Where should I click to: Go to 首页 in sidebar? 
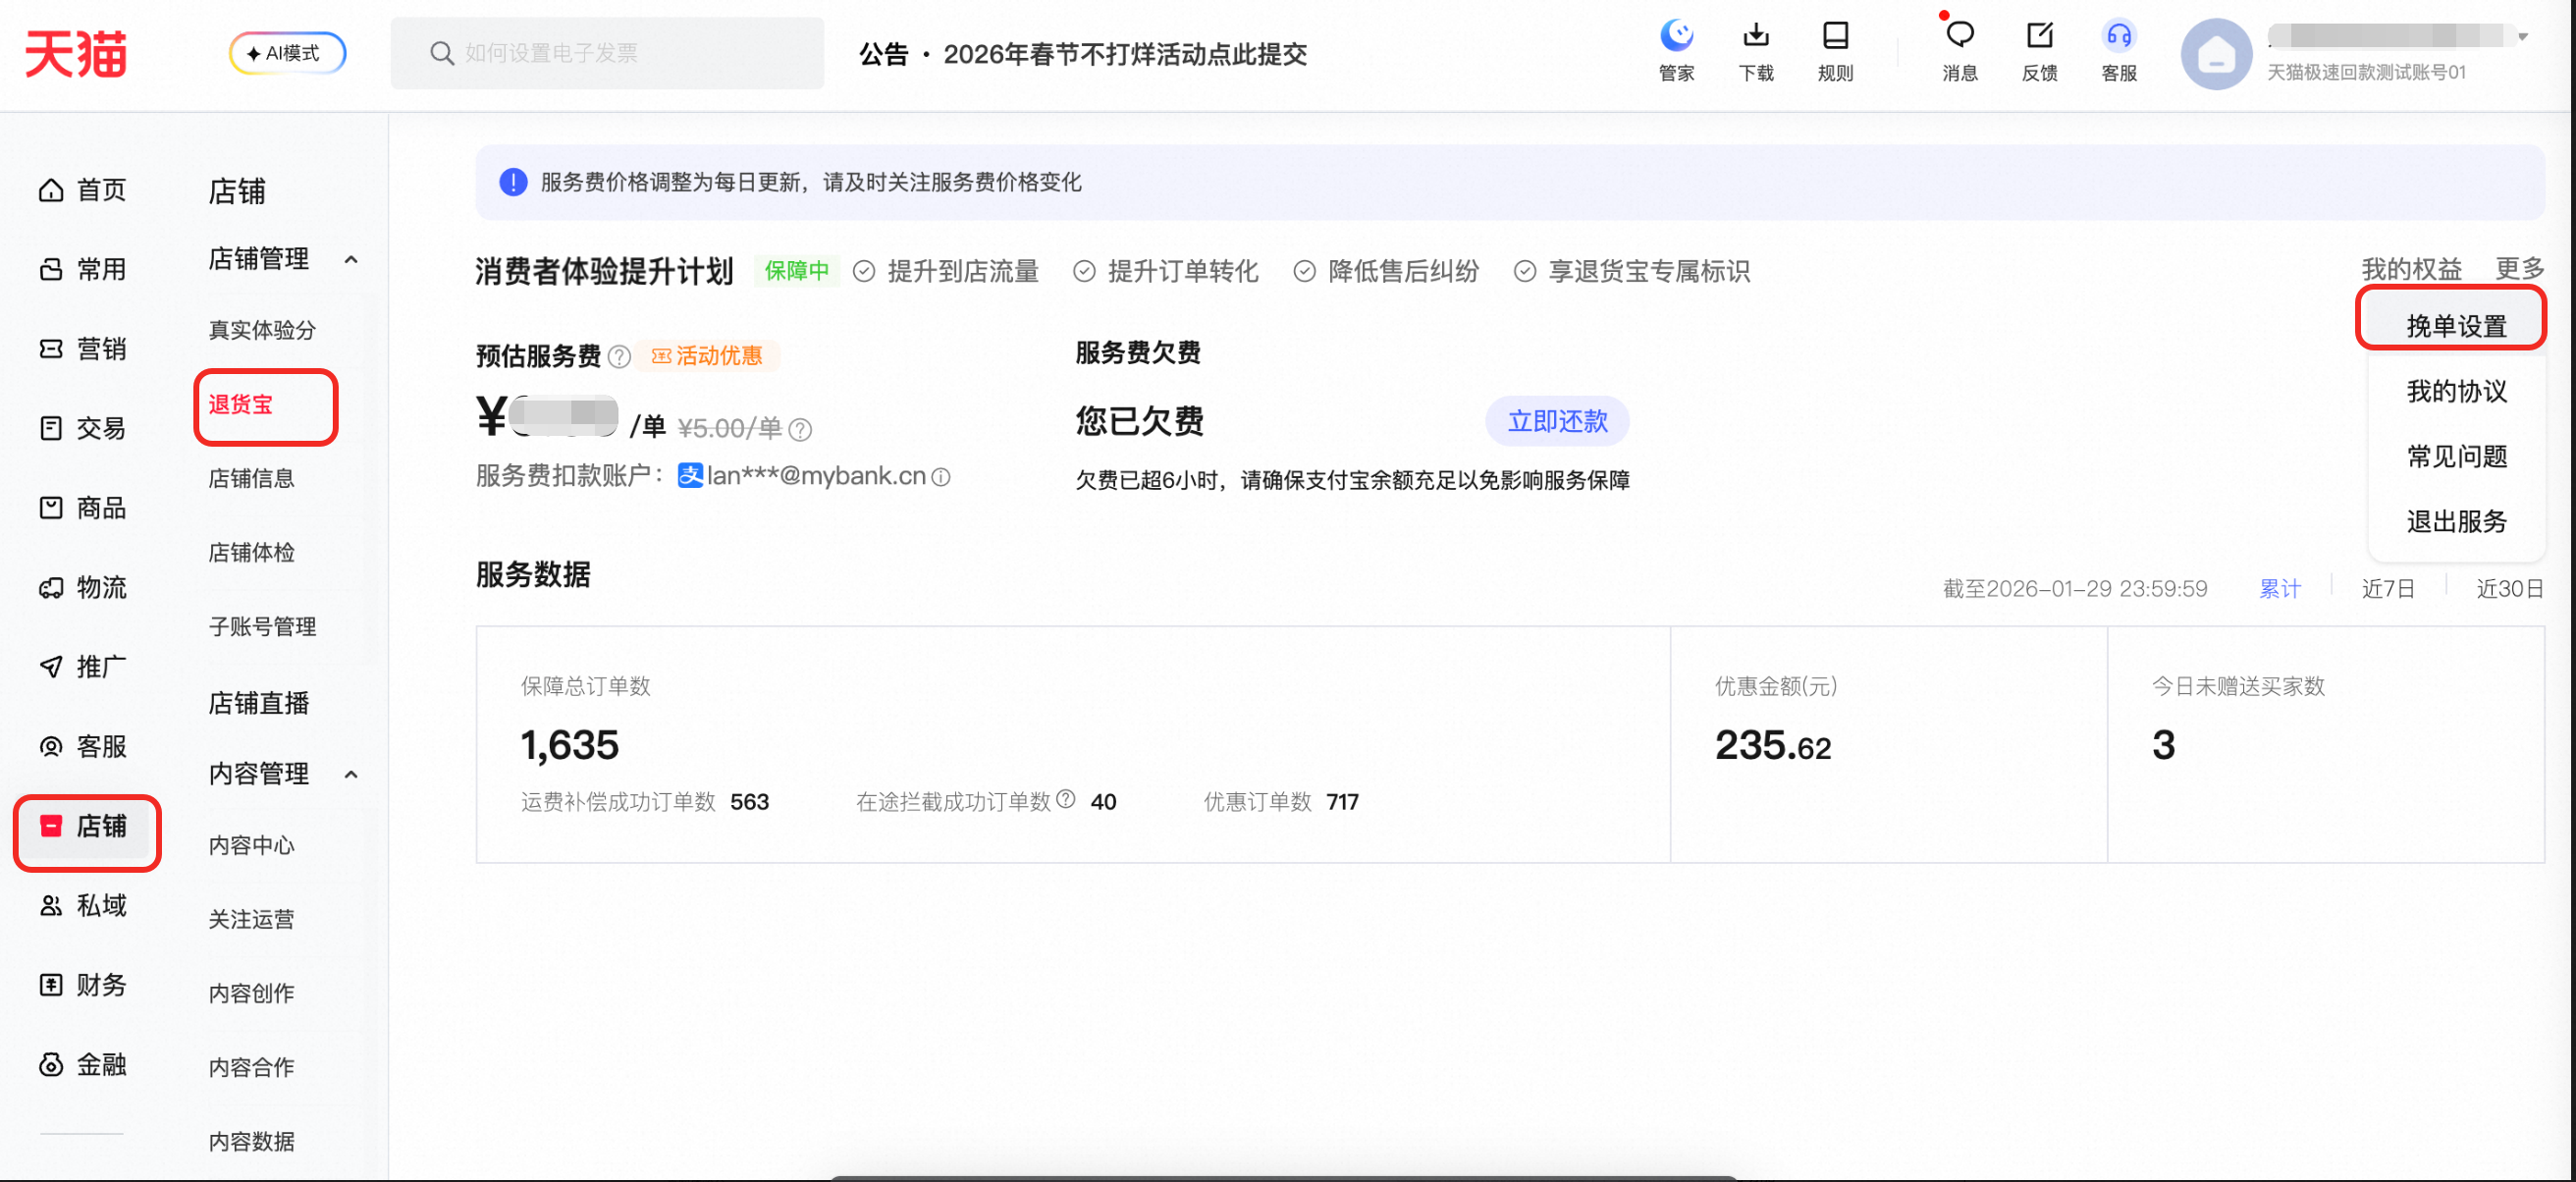click(83, 190)
